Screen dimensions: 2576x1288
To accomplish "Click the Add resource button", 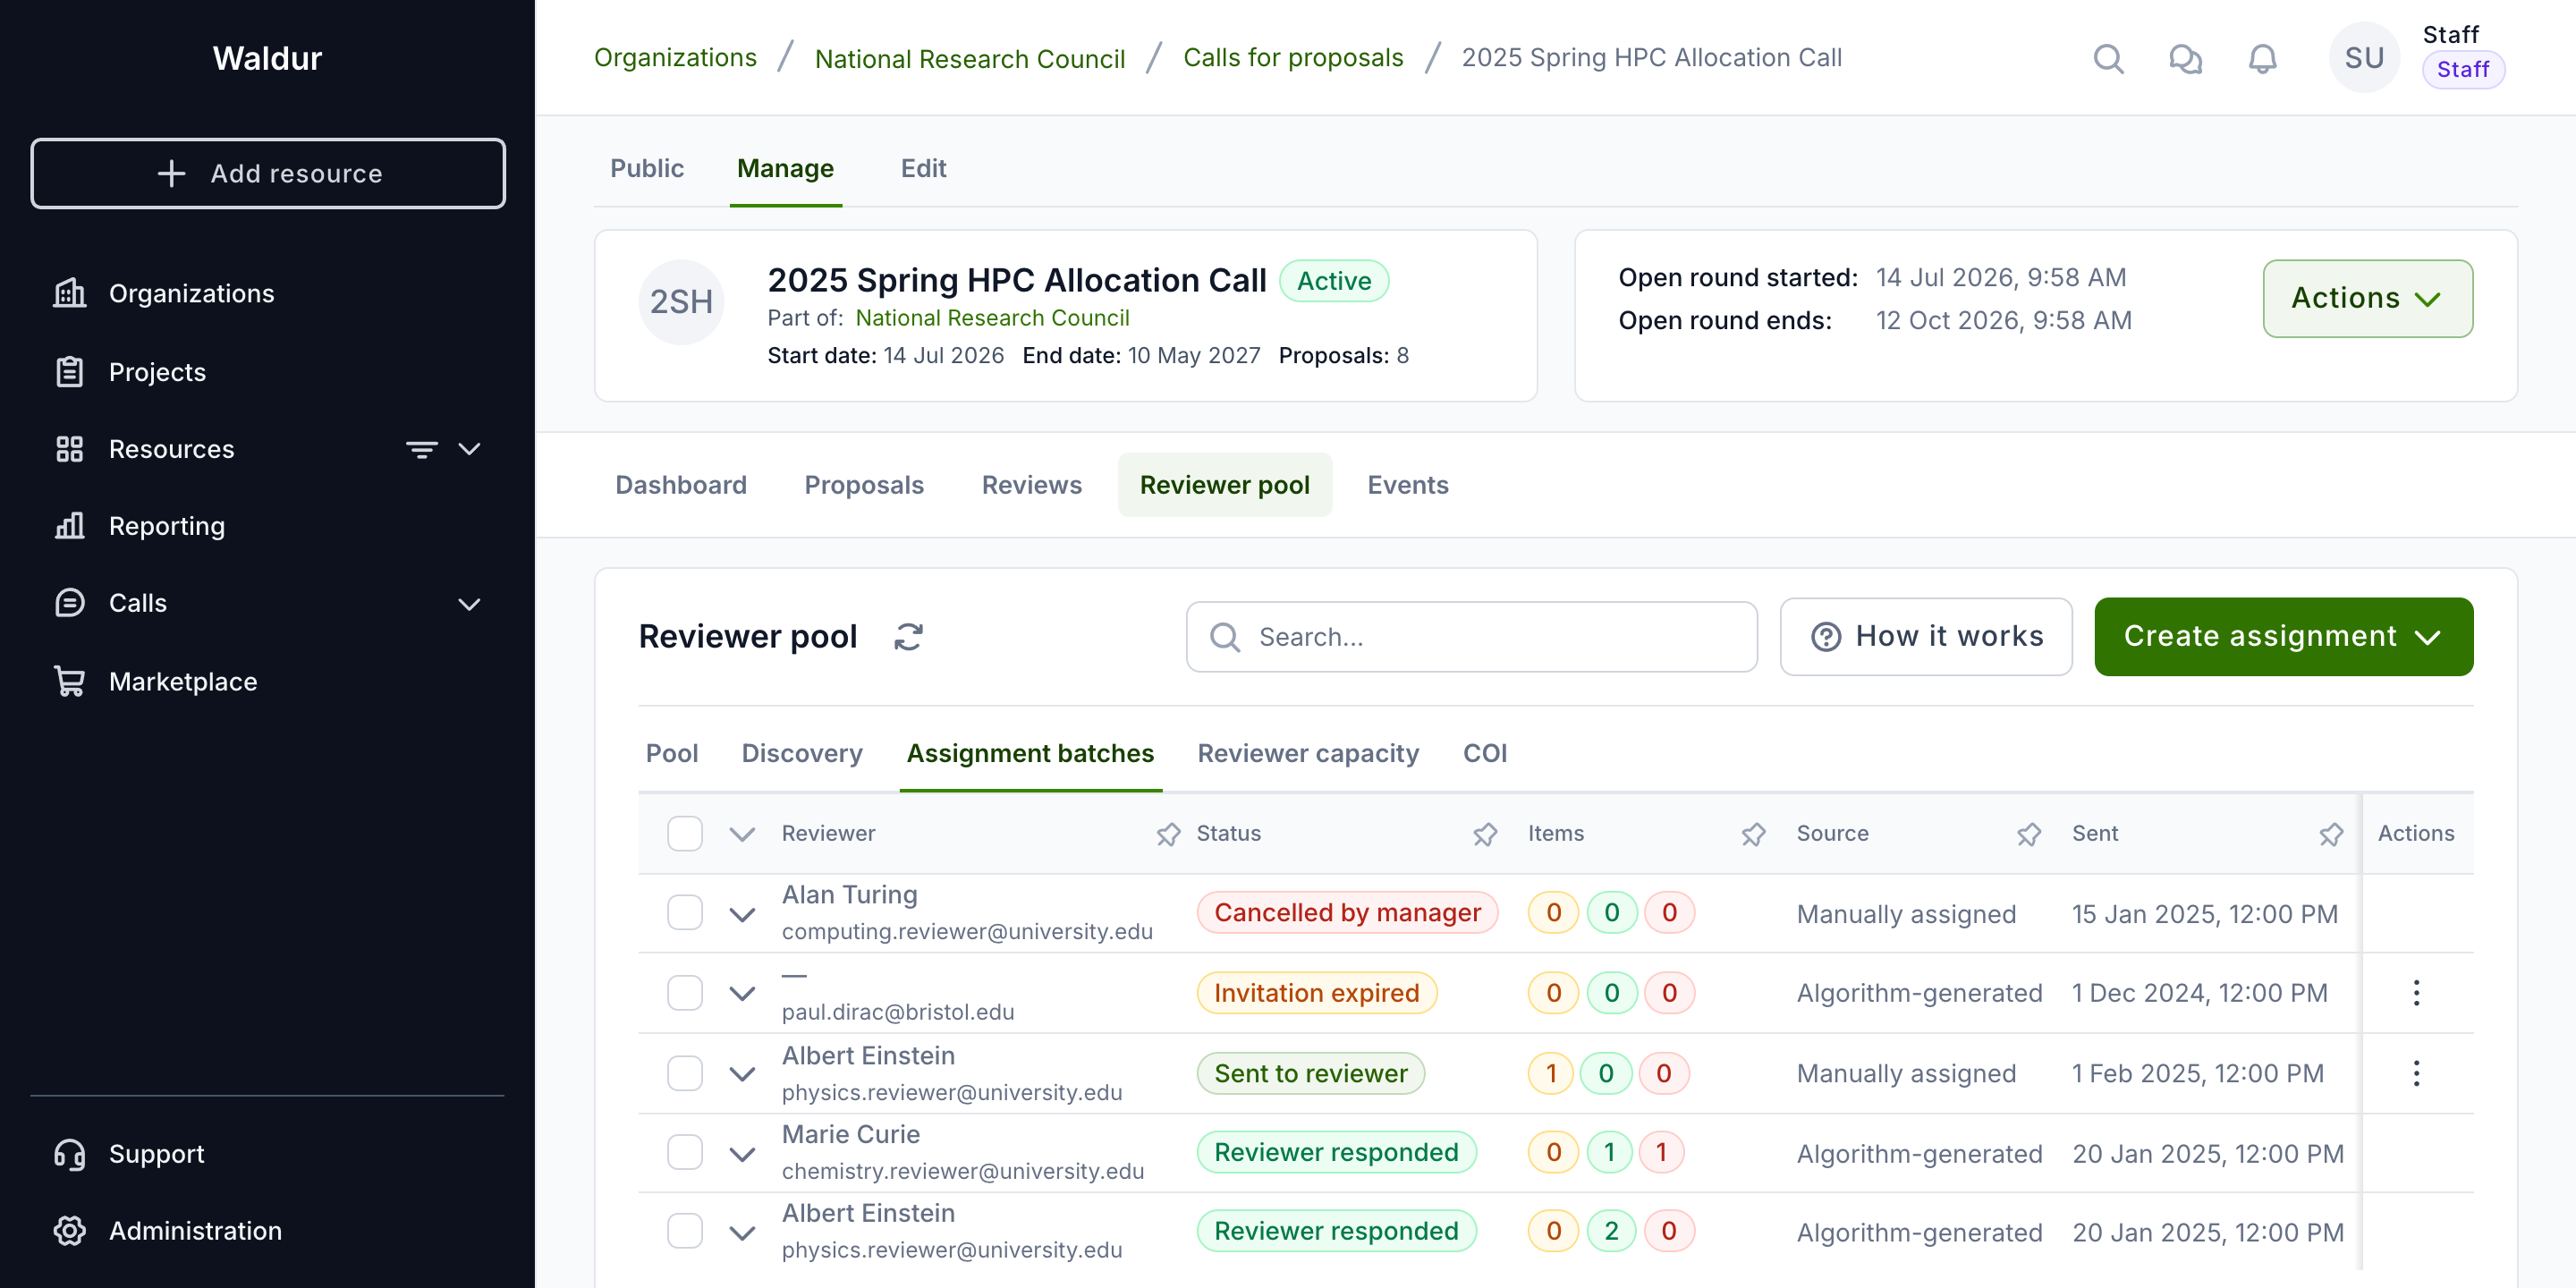I will click(268, 174).
